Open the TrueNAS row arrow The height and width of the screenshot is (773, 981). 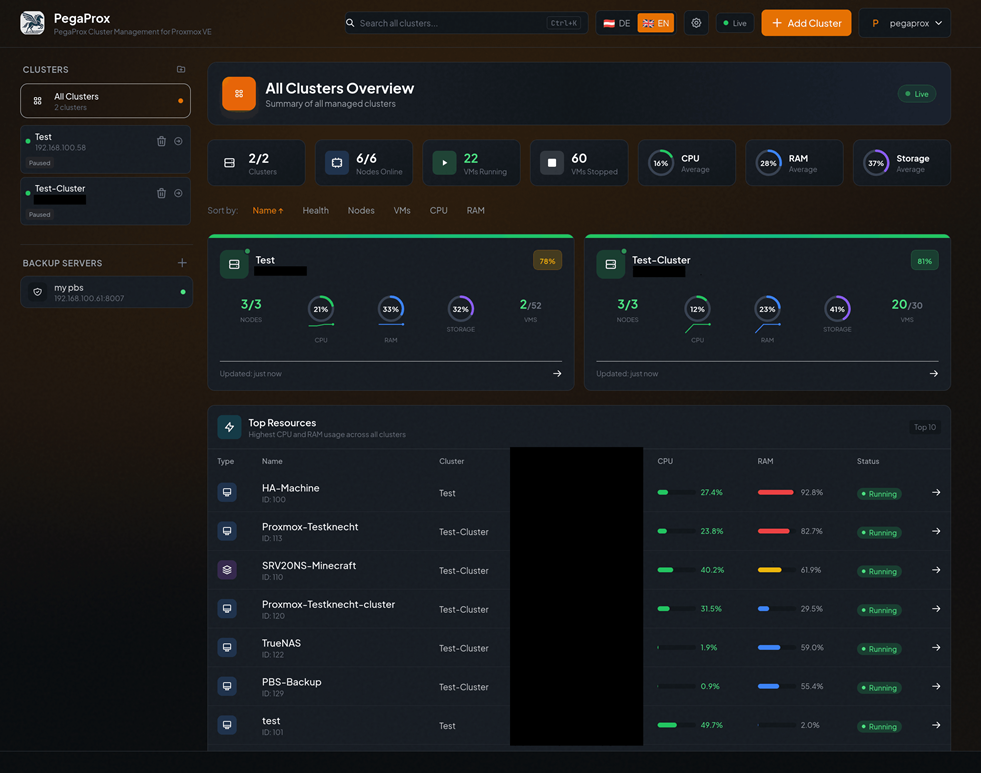pyautogui.click(x=936, y=647)
